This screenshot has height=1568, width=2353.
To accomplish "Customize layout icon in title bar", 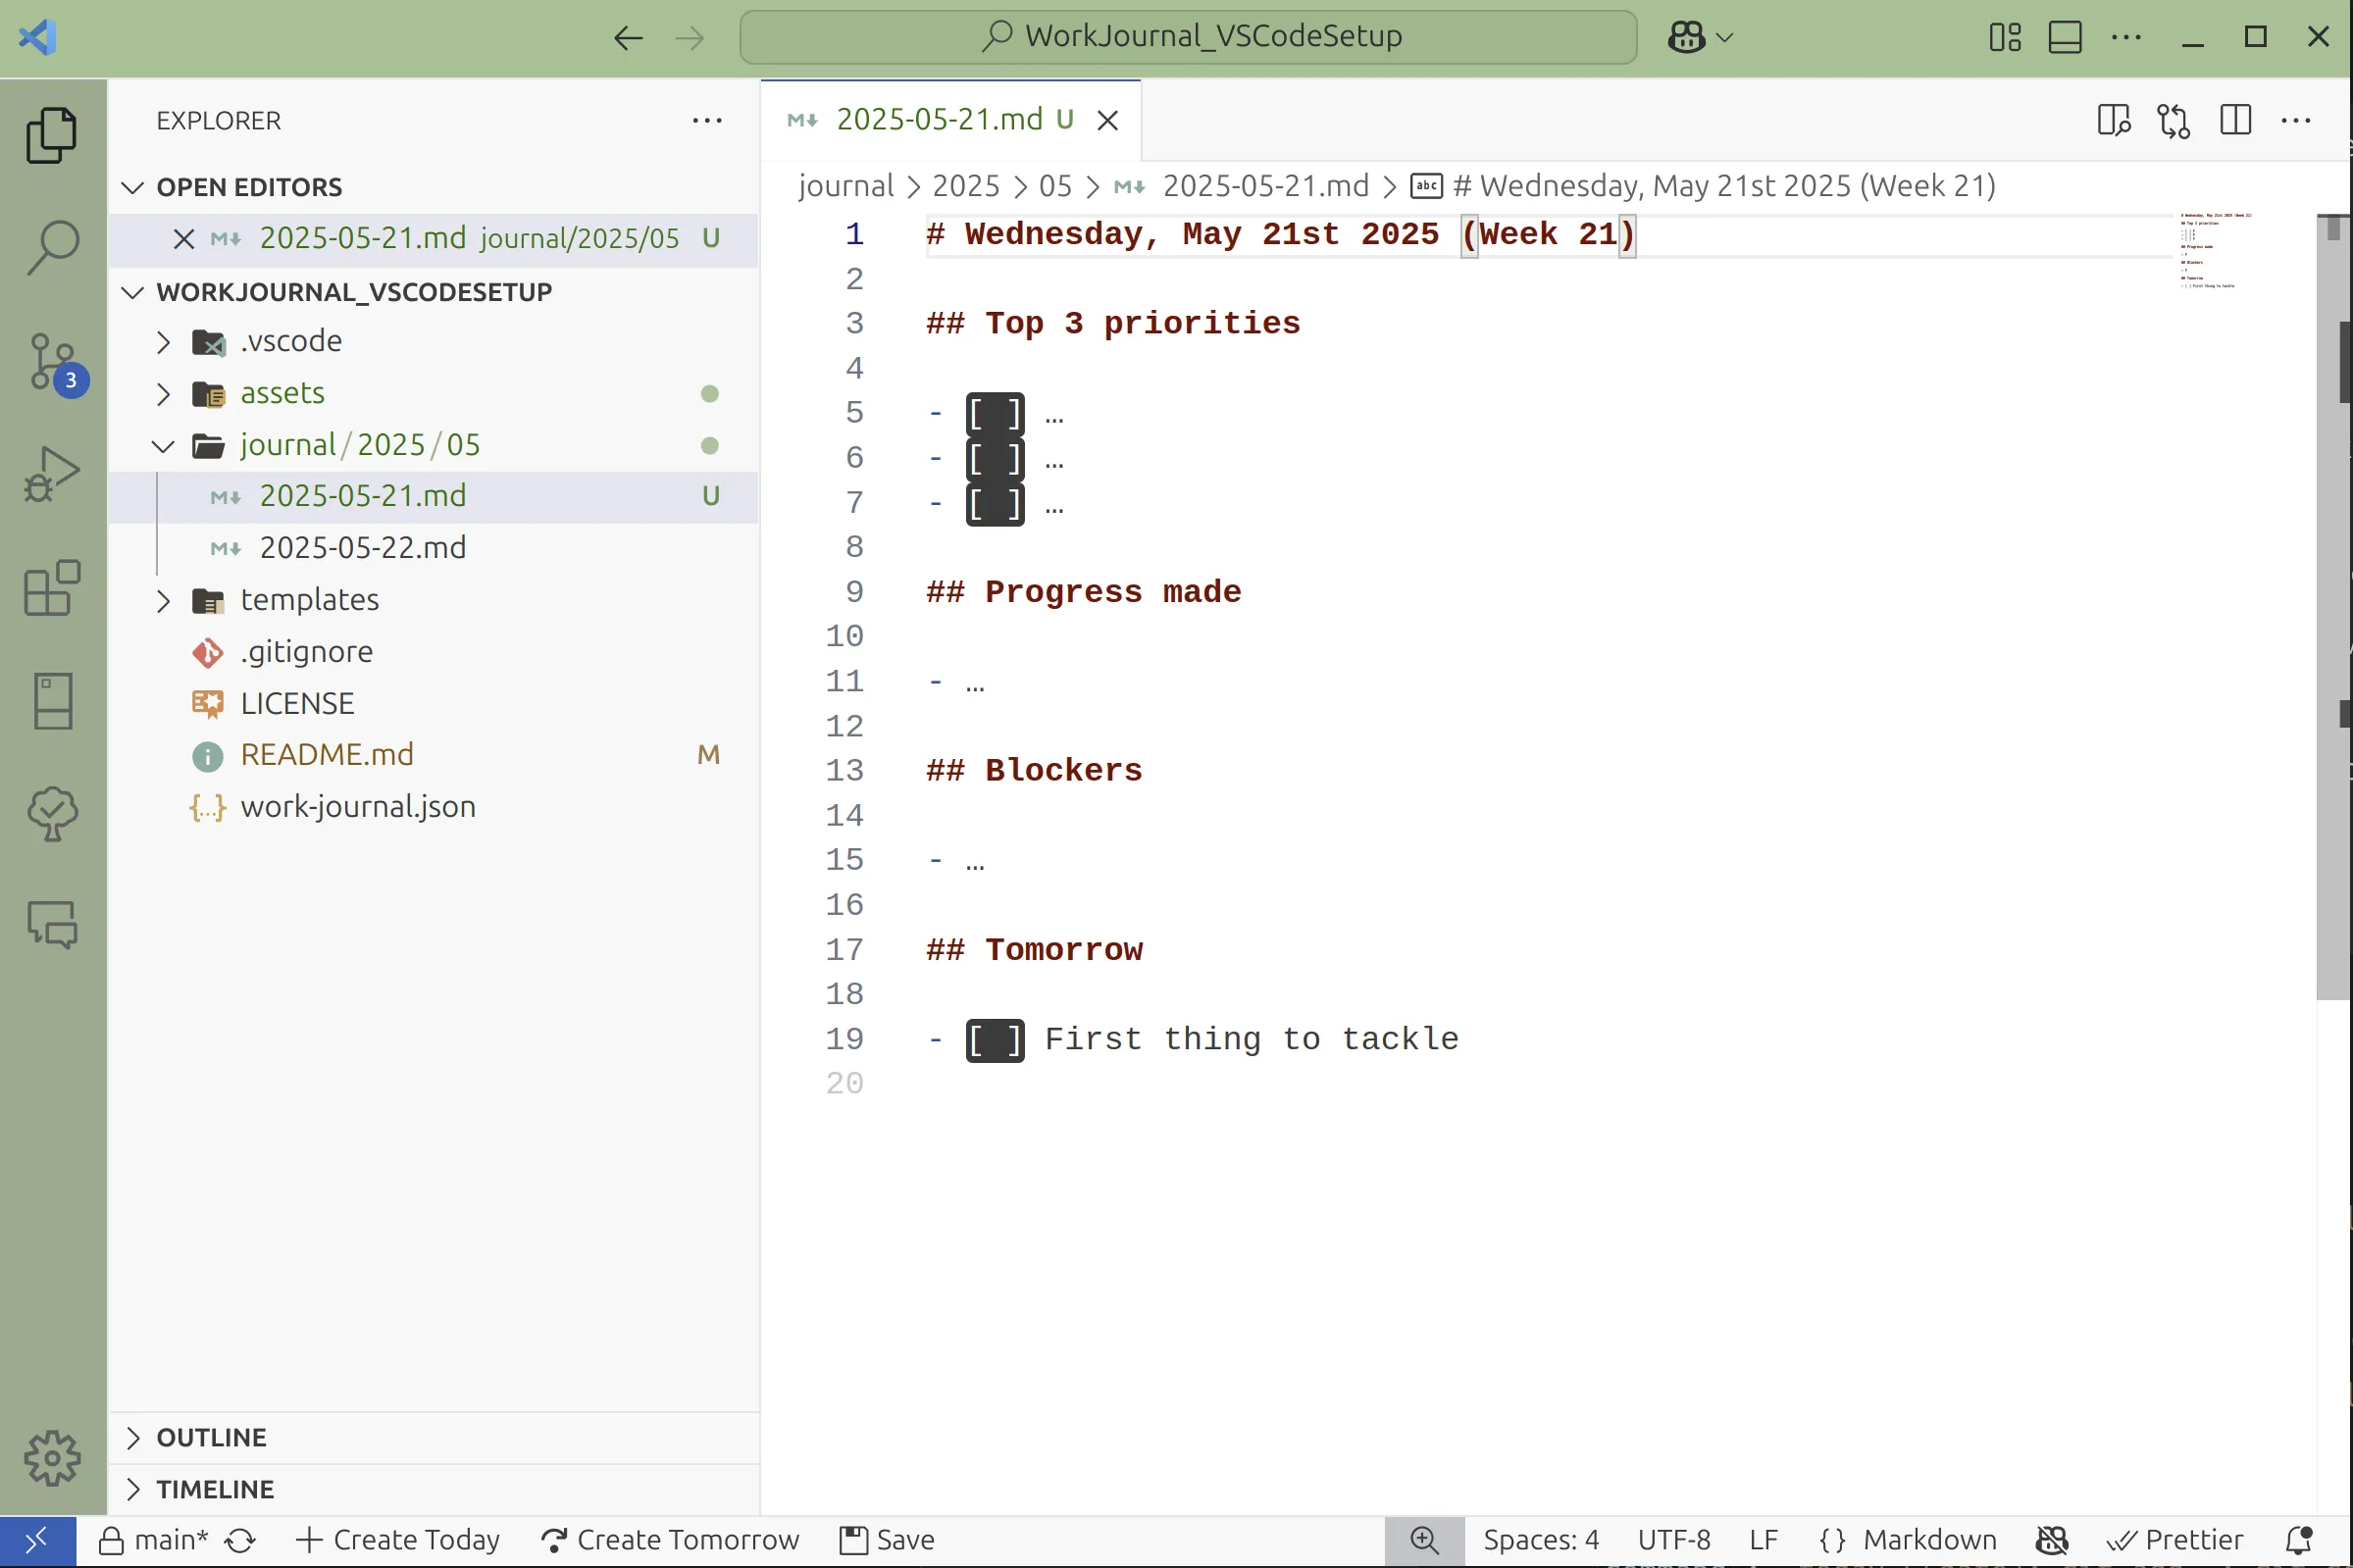I will (2005, 38).
